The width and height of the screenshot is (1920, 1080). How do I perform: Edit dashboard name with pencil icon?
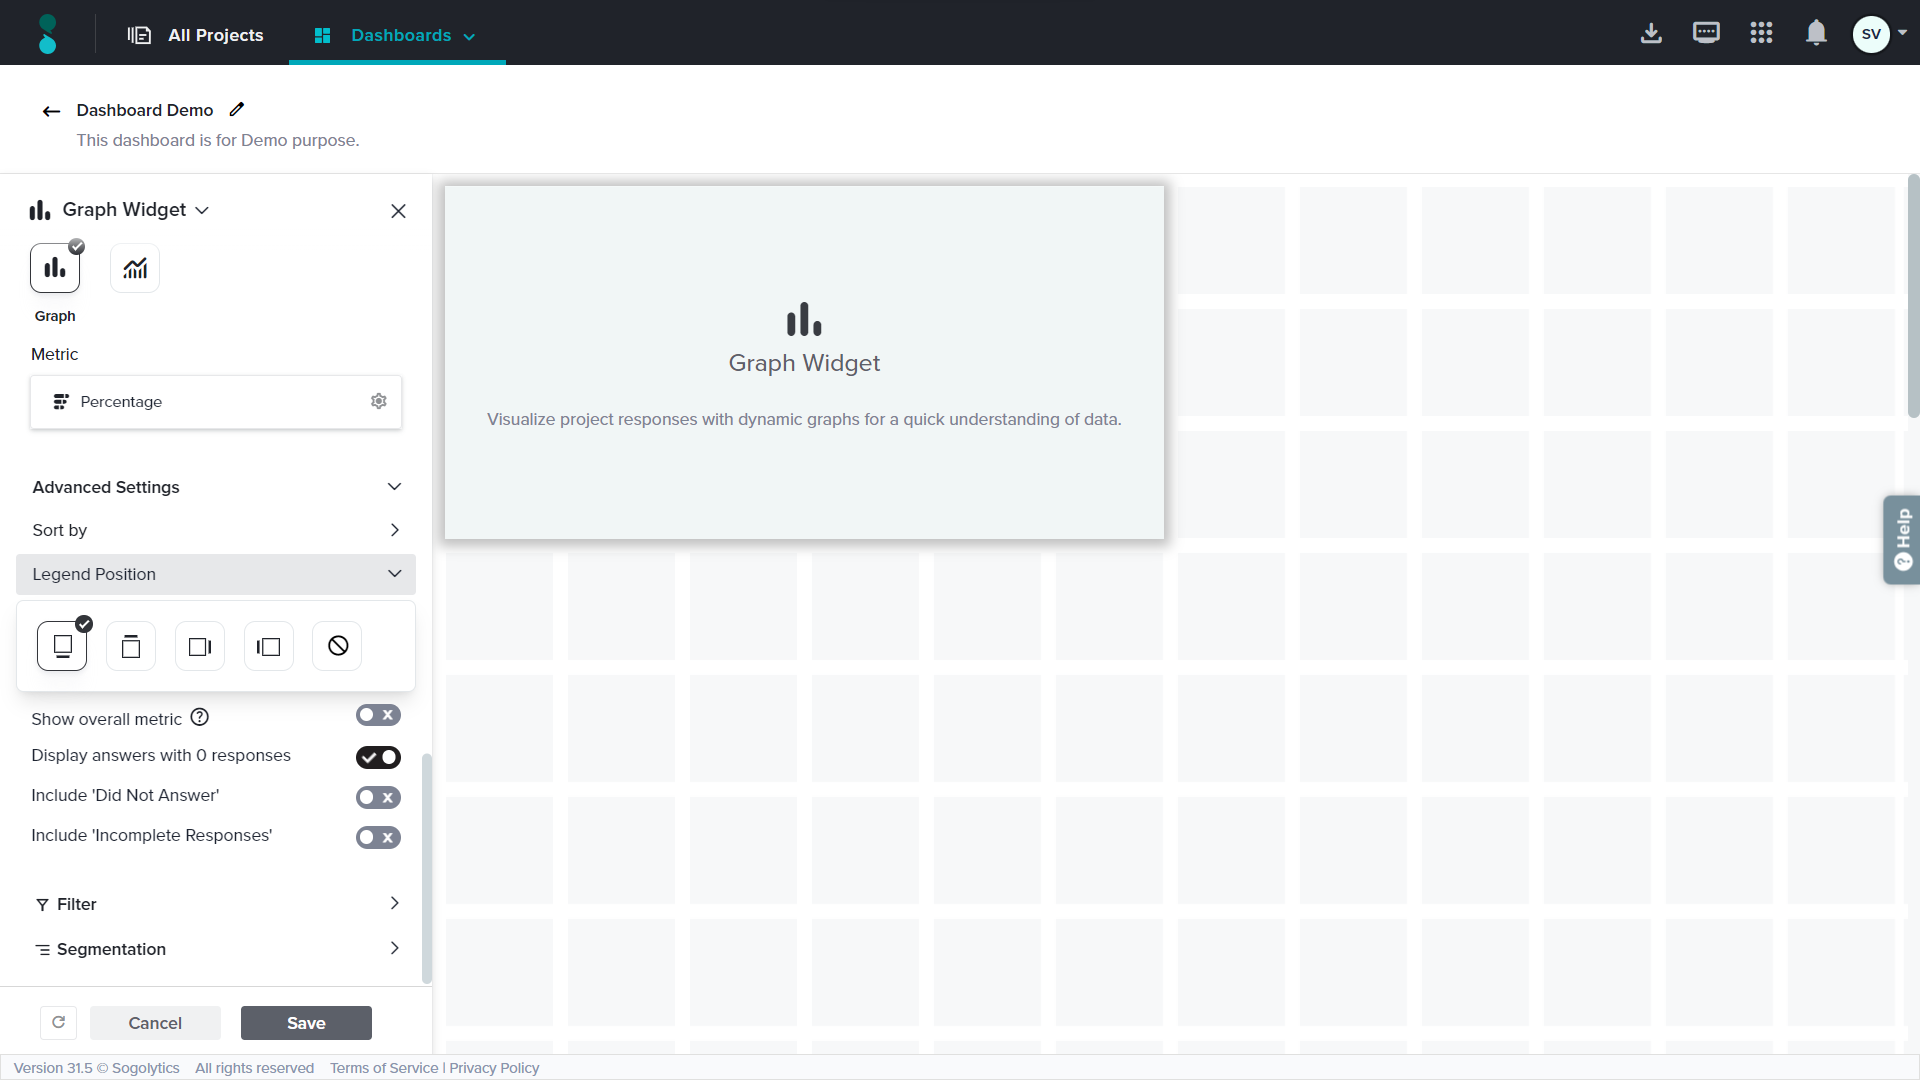coord(237,110)
